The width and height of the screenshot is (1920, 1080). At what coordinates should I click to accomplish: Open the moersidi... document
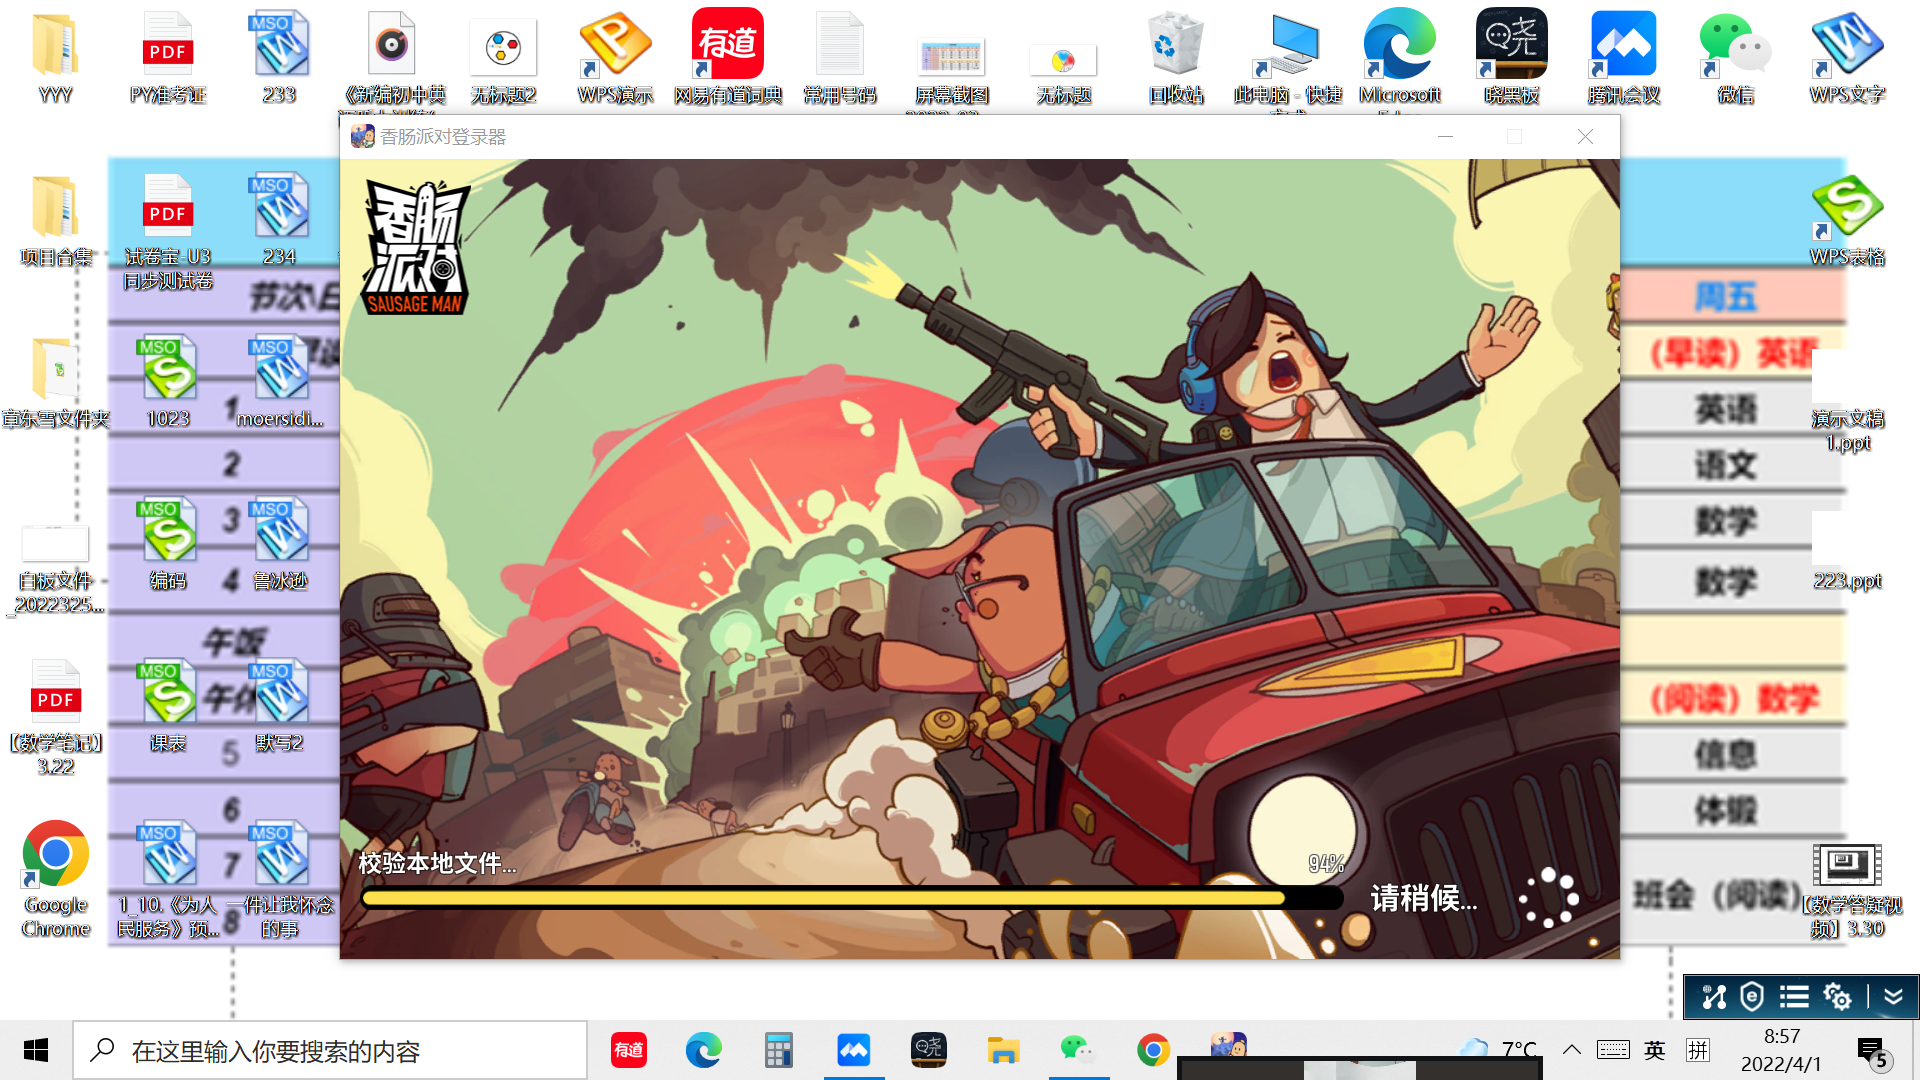pyautogui.click(x=279, y=382)
